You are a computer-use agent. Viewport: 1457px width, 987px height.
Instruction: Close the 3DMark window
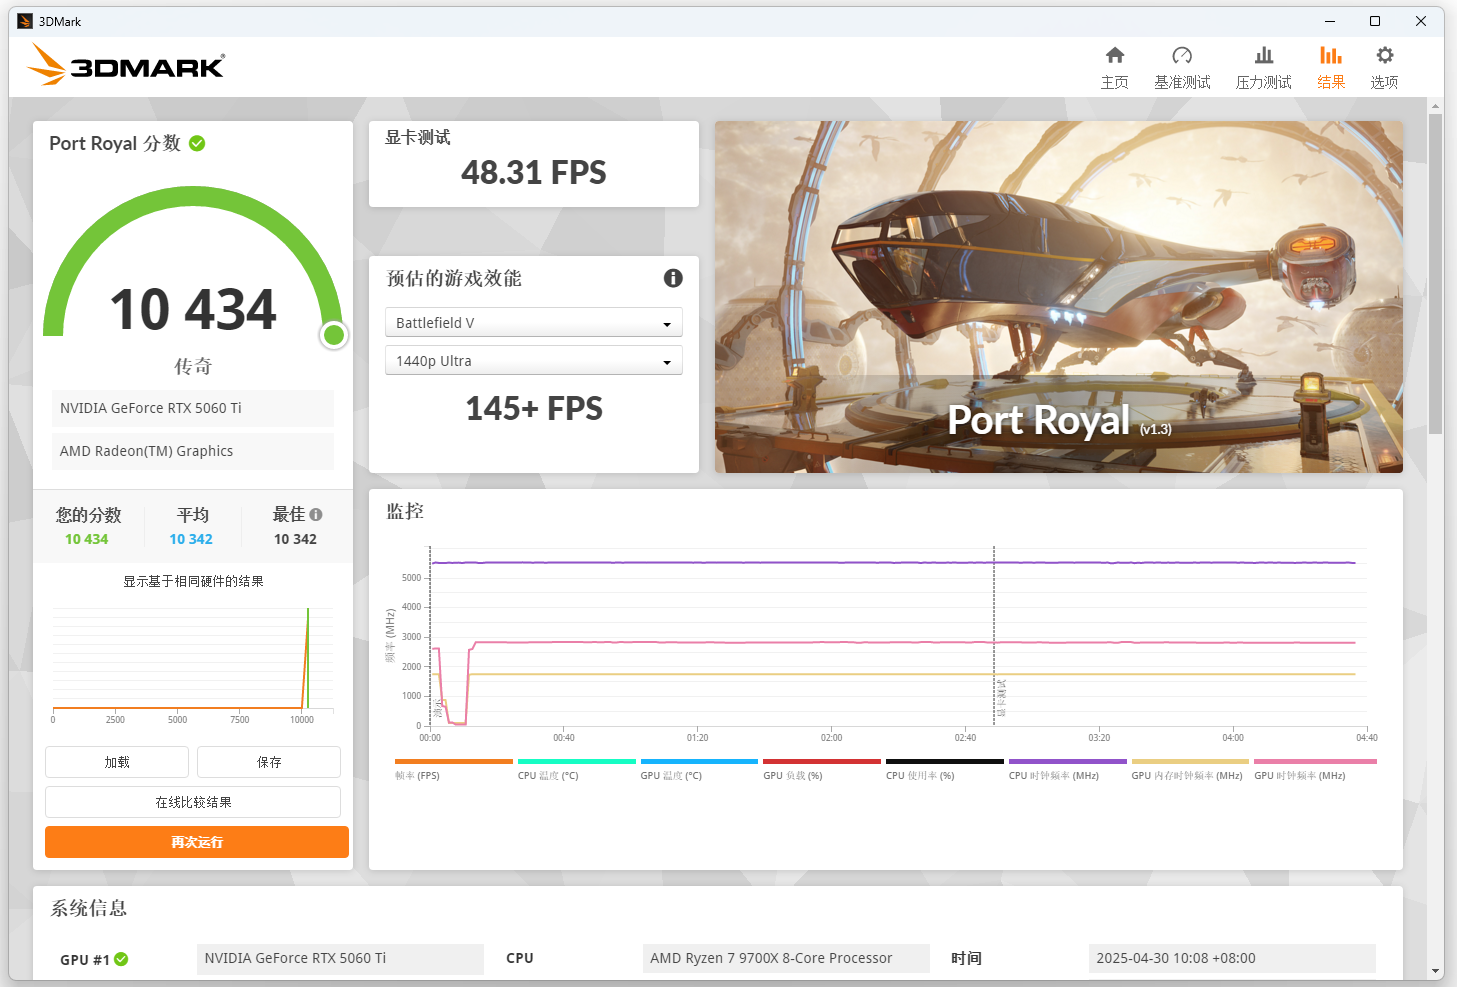1420,21
